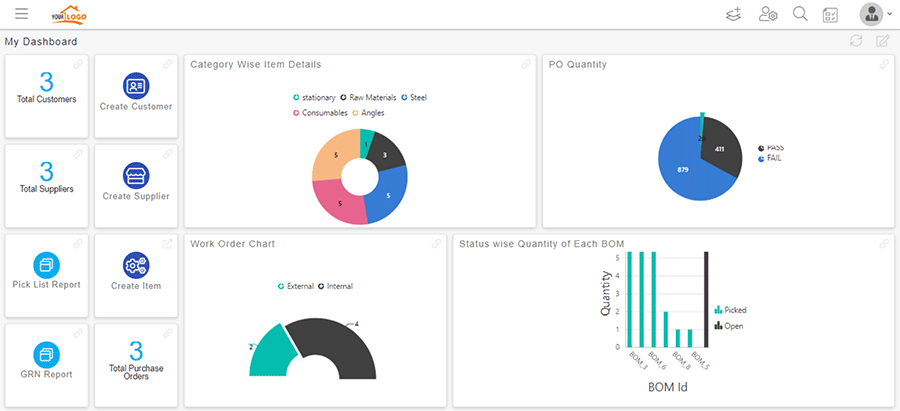
Task: Open the Create Customer label link
Action: tap(136, 106)
